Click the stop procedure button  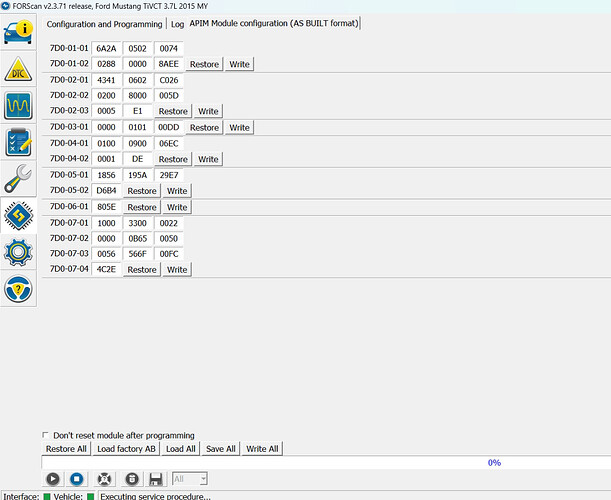click(77, 479)
